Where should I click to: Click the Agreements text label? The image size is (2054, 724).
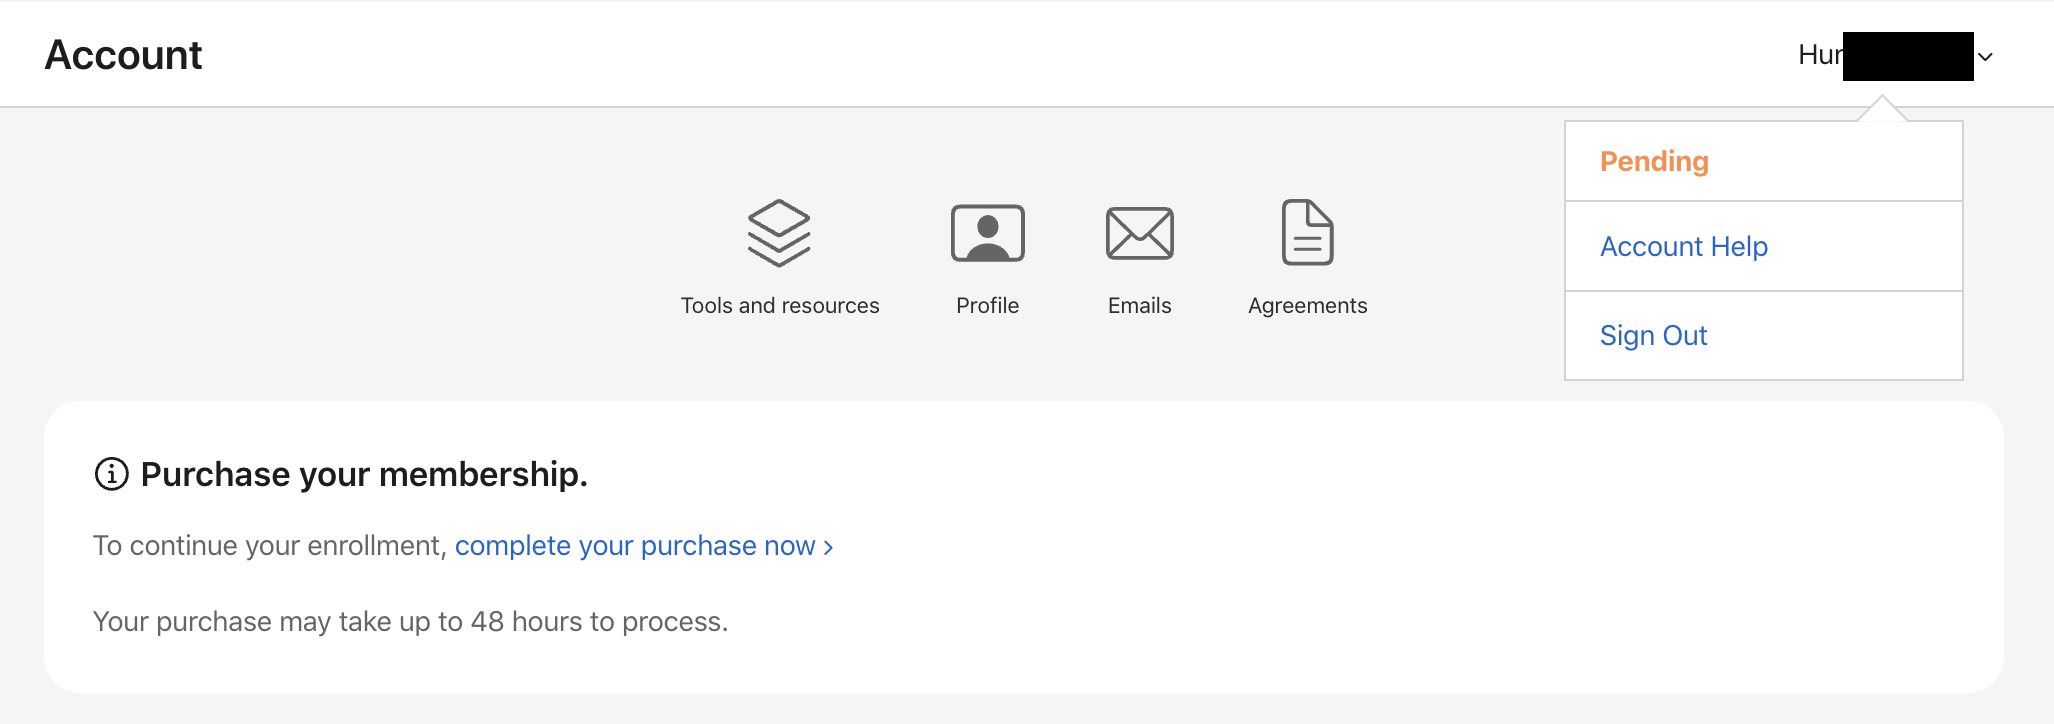pyautogui.click(x=1307, y=306)
